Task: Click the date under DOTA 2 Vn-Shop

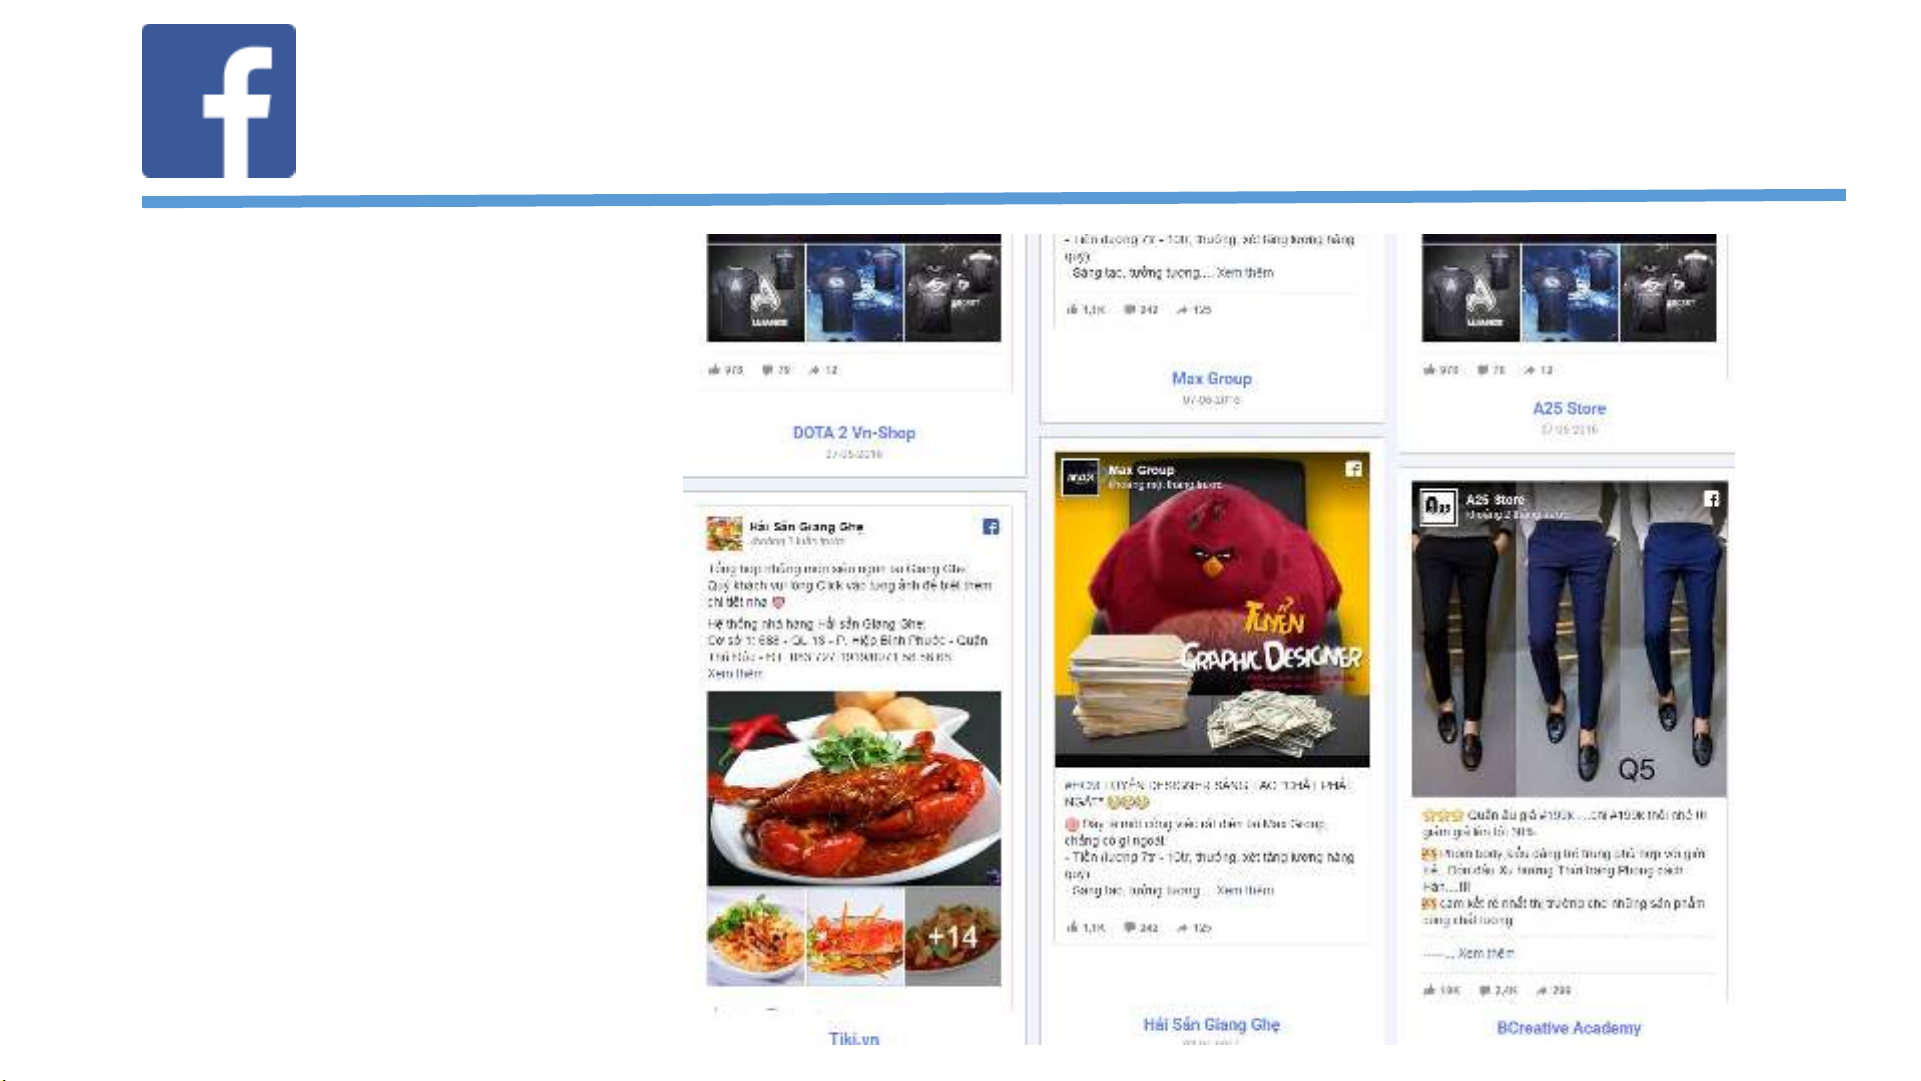Action: pyautogui.click(x=854, y=454)
